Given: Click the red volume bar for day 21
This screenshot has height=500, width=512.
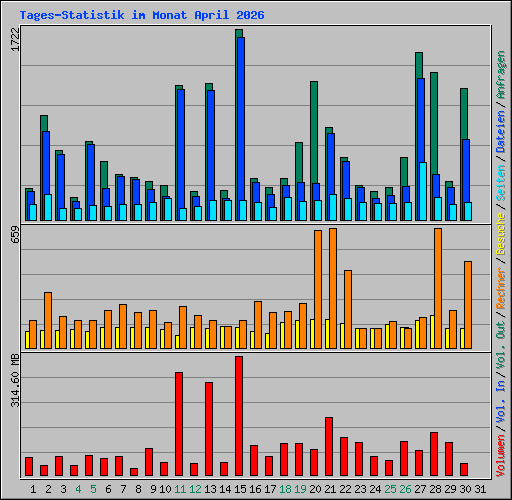Looking at the screenshot, I should point(329,447).
